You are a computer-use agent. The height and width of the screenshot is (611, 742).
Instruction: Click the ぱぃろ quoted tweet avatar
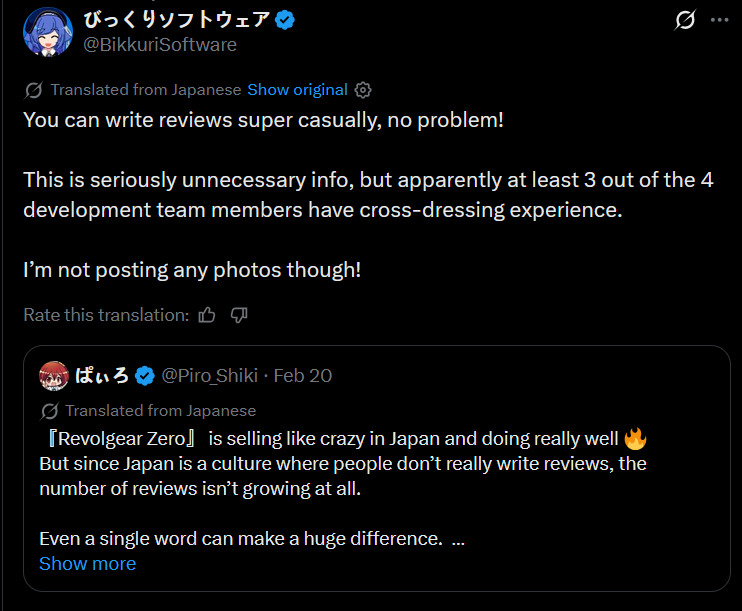[x=53, y=375]
